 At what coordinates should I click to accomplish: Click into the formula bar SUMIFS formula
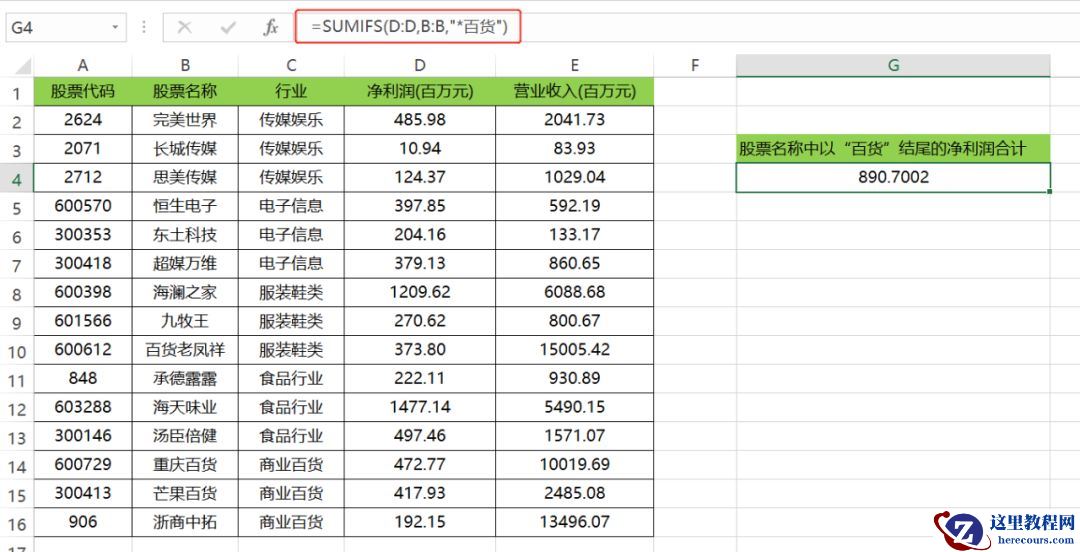[409, 27]
